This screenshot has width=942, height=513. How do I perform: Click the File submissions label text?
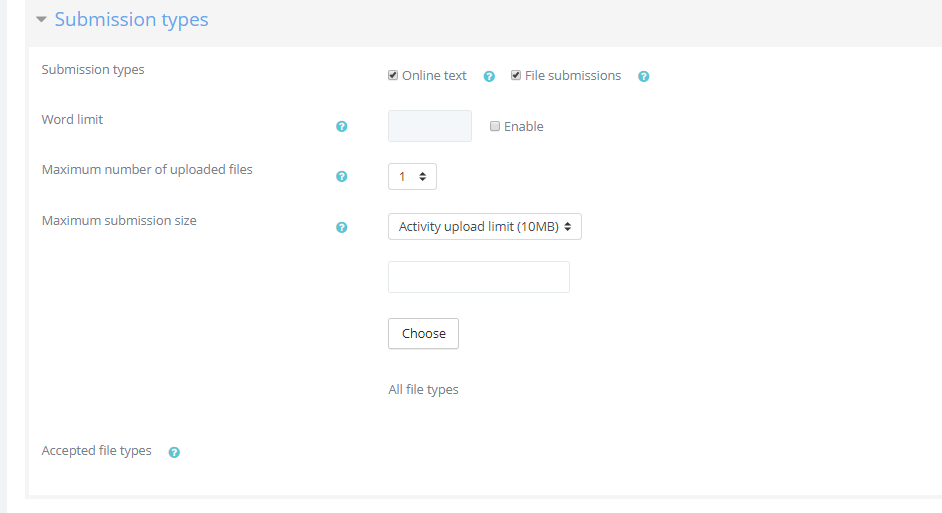[x=572, y=76]
